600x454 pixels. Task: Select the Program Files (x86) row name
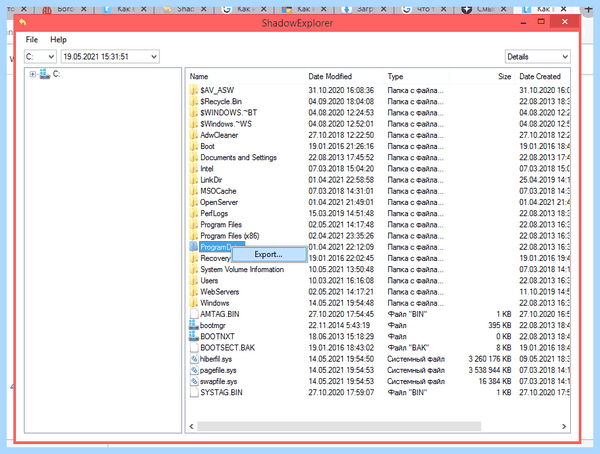click(x=230, y=236)
